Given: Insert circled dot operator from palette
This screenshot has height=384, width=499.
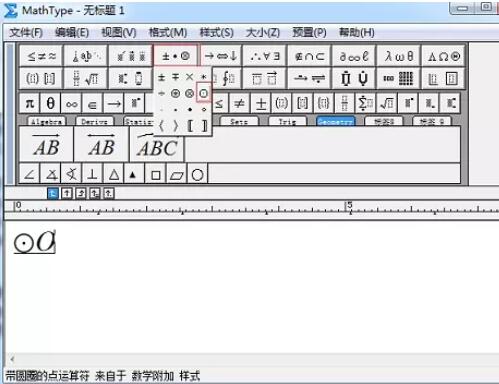Looking at the screenshot, I should coord(204,94).
